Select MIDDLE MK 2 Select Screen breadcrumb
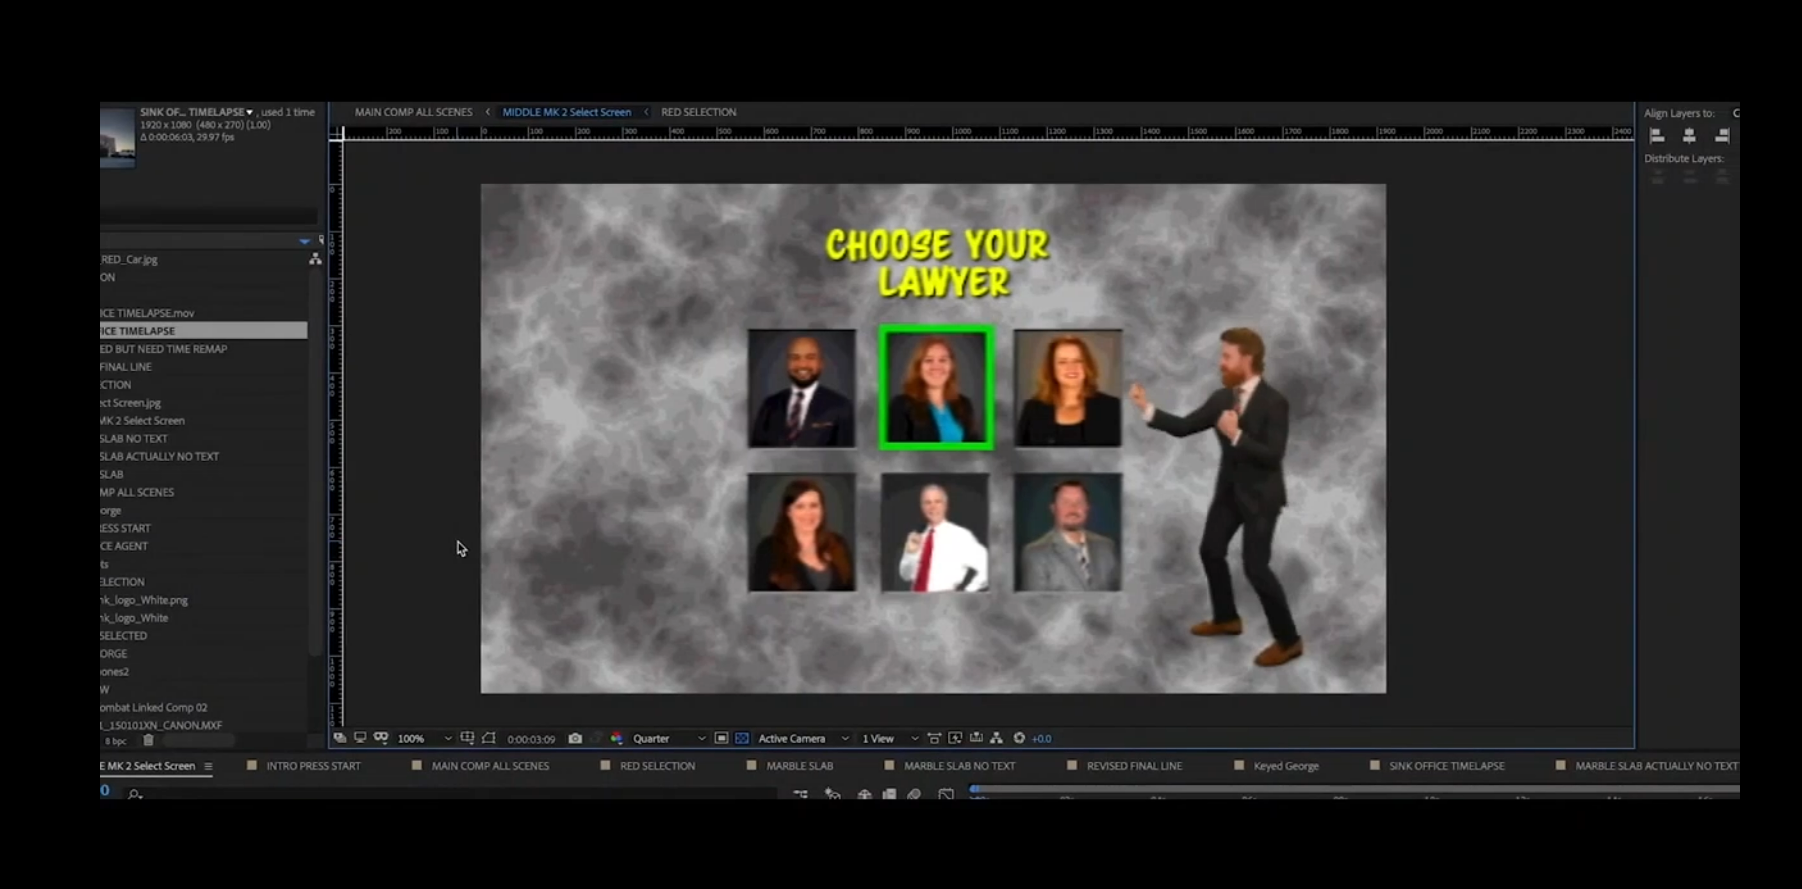 [x=566, y=112]
